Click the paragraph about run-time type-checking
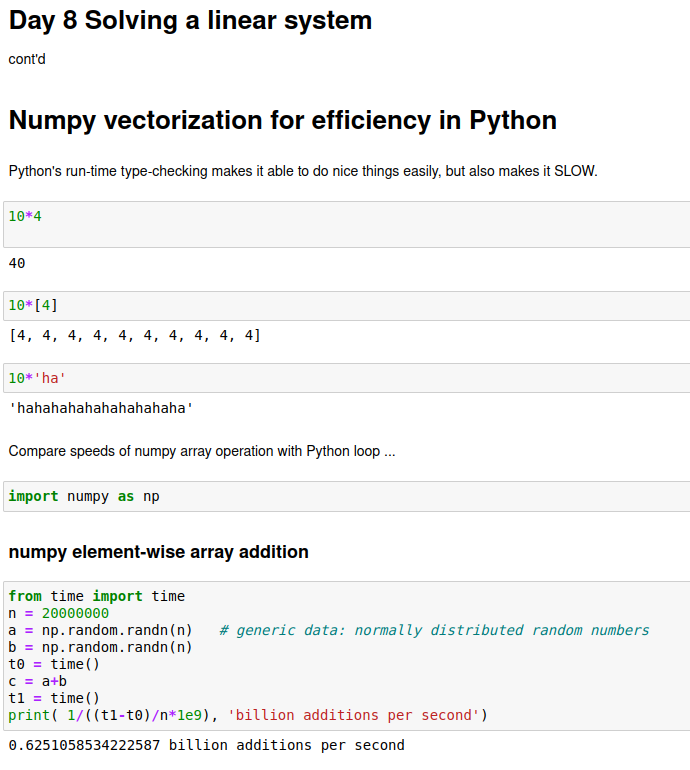 [x=302, y=171]
